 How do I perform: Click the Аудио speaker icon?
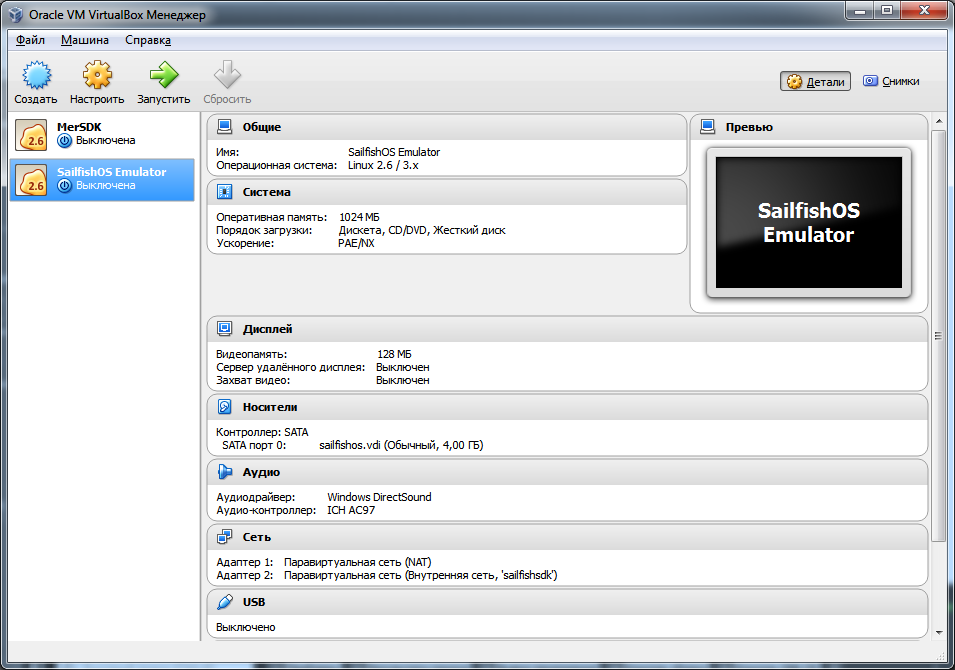[225, 472]
